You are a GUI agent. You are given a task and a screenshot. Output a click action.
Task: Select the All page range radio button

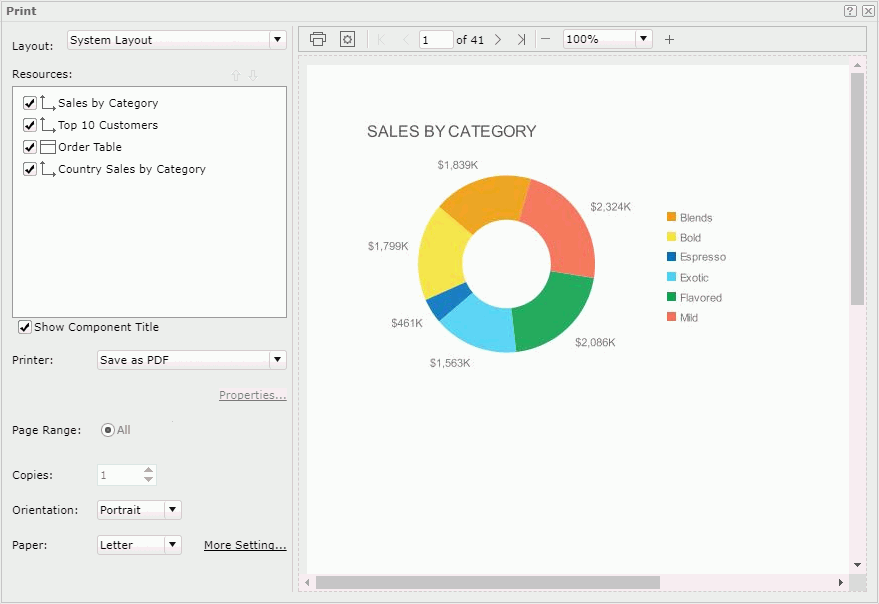tap(108, 430)
